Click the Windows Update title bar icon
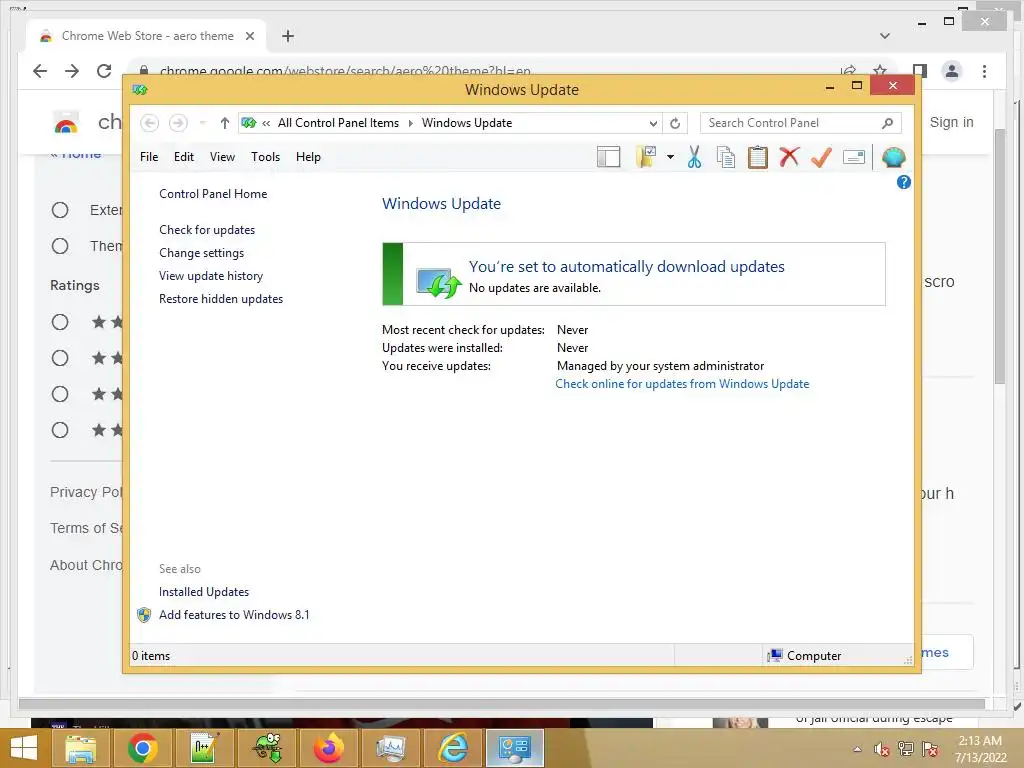Screen dimensions: 1024x768 [140, 89]
